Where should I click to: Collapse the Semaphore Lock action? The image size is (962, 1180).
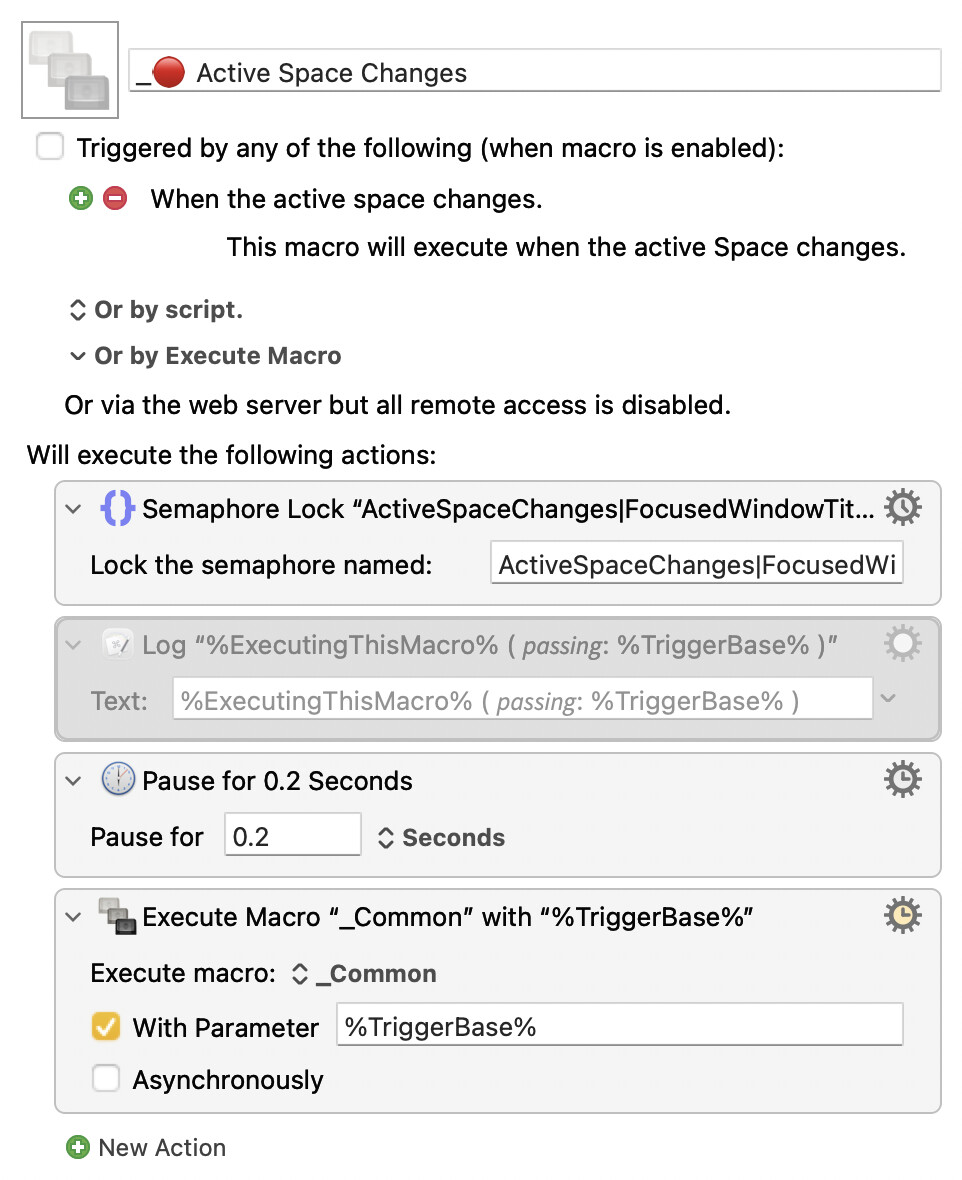click(x=73, y=509)
